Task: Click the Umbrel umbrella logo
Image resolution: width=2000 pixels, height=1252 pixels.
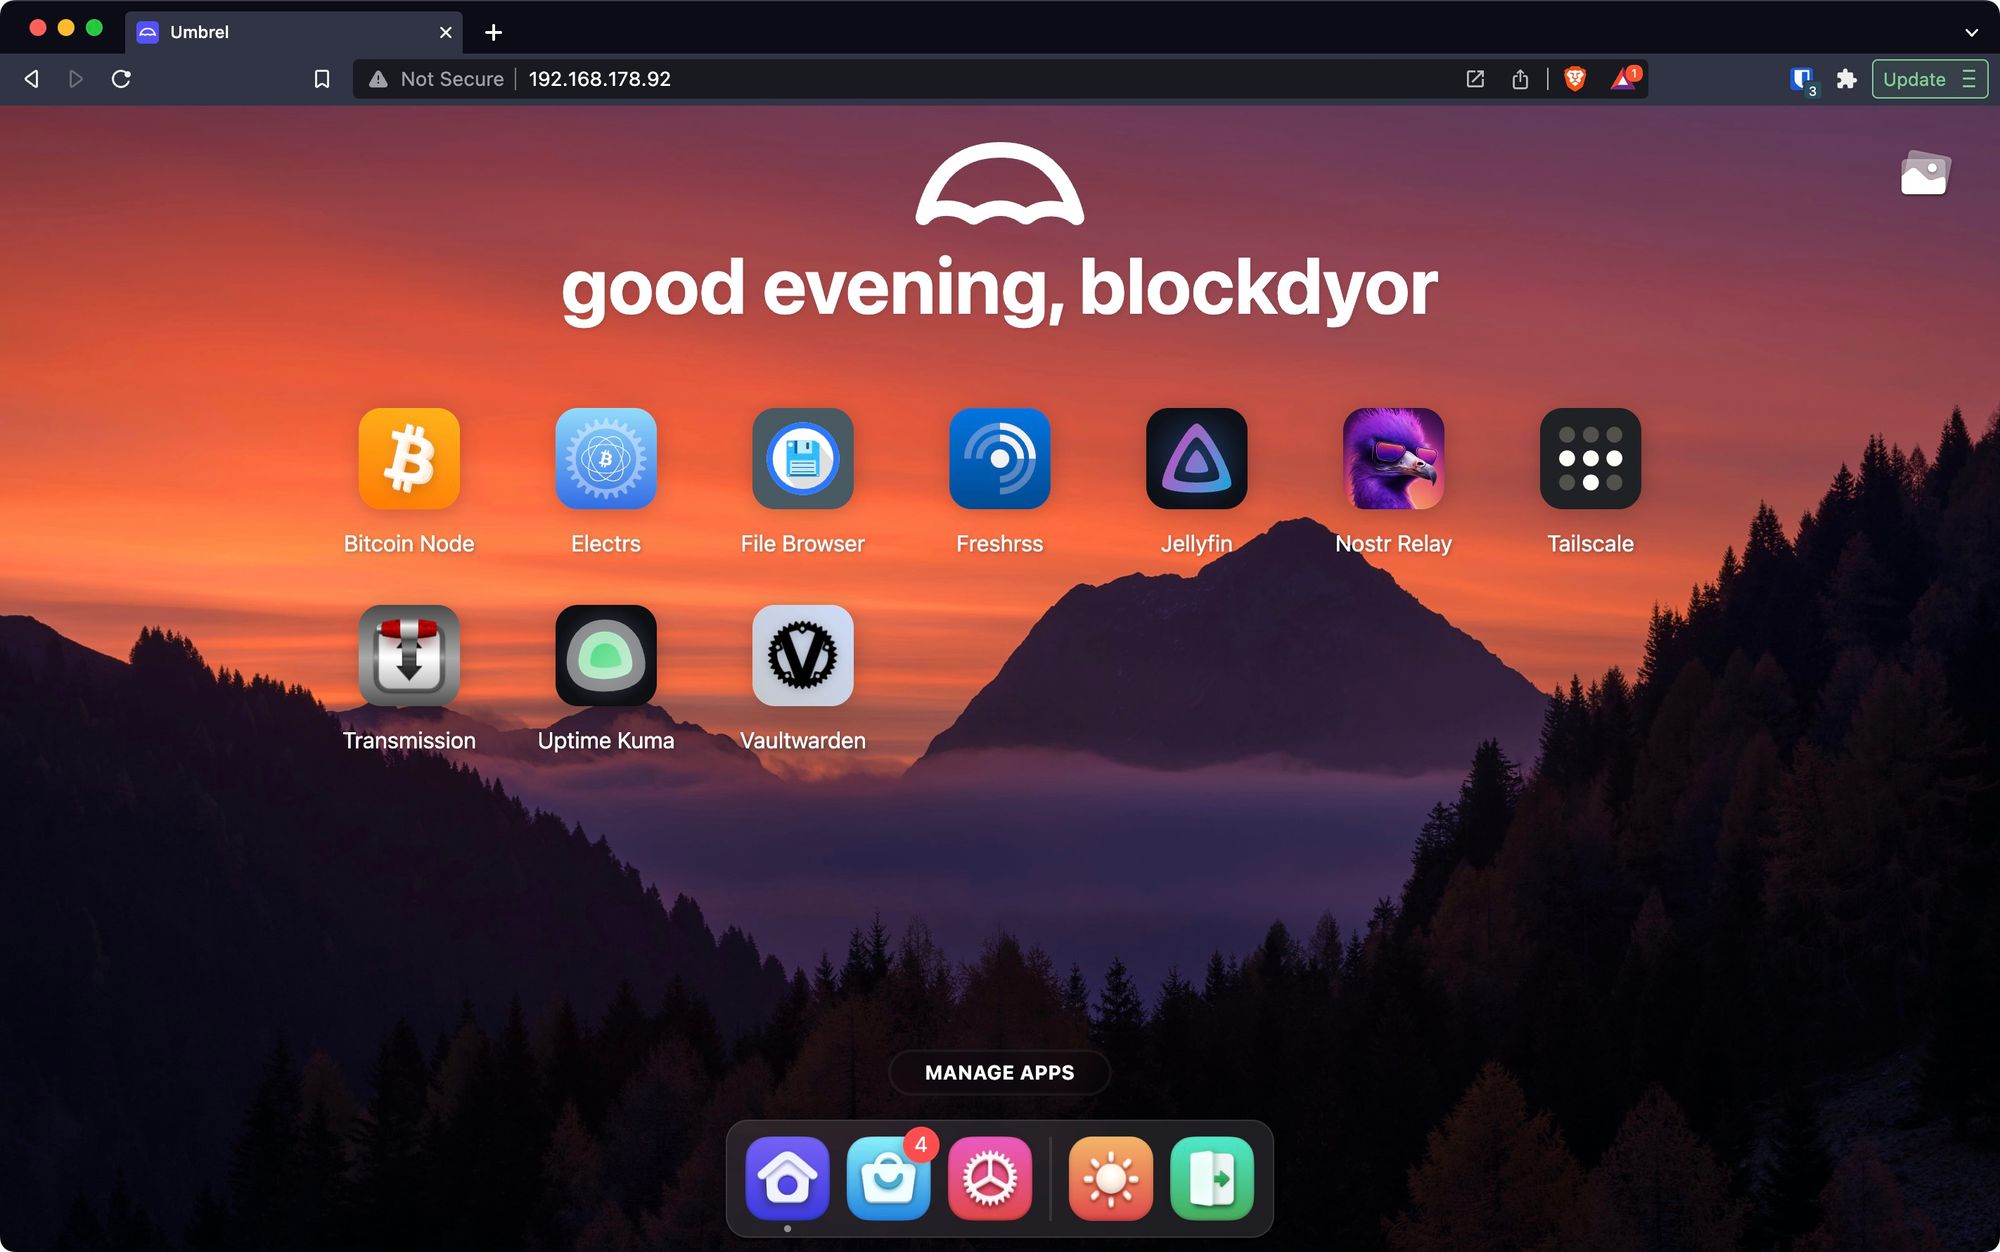Action: (1000, 184)
